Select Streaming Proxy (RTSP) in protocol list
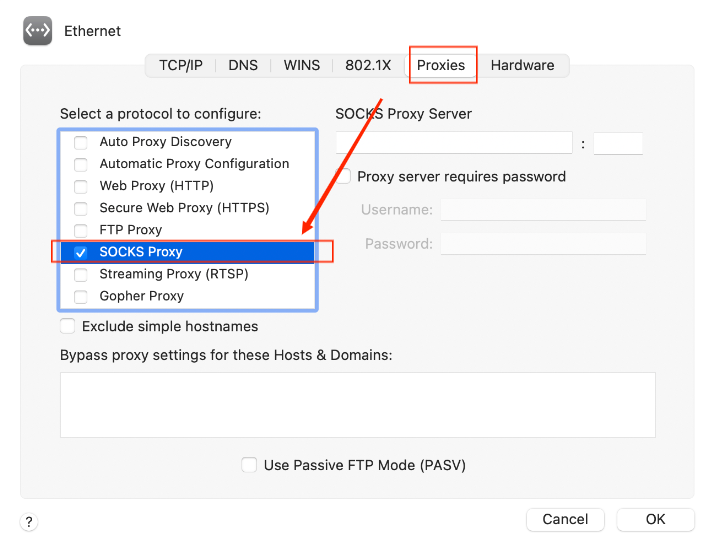706x544 pixels. pos(174,274)
